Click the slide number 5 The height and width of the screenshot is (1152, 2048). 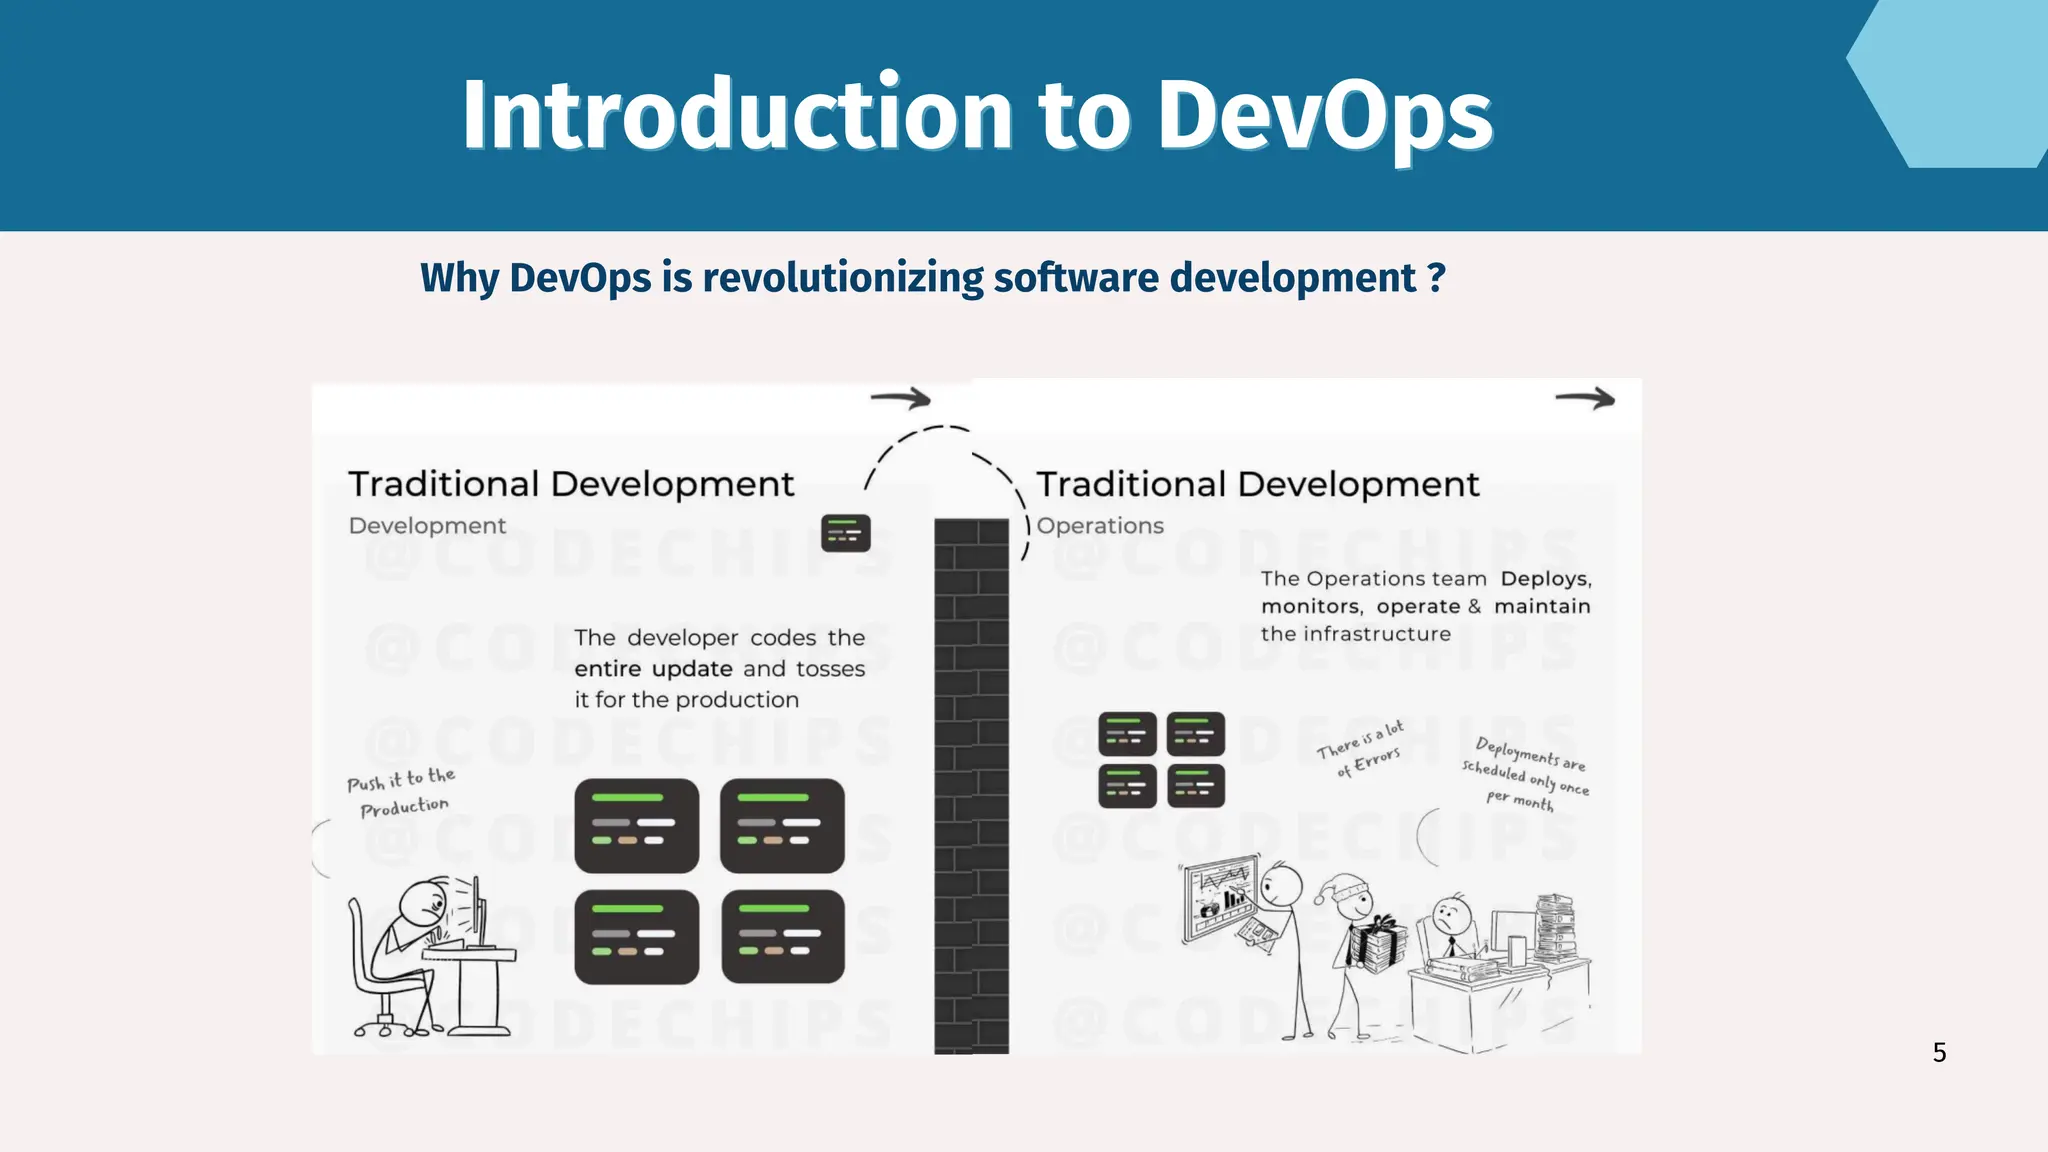coord(1939,1052)
